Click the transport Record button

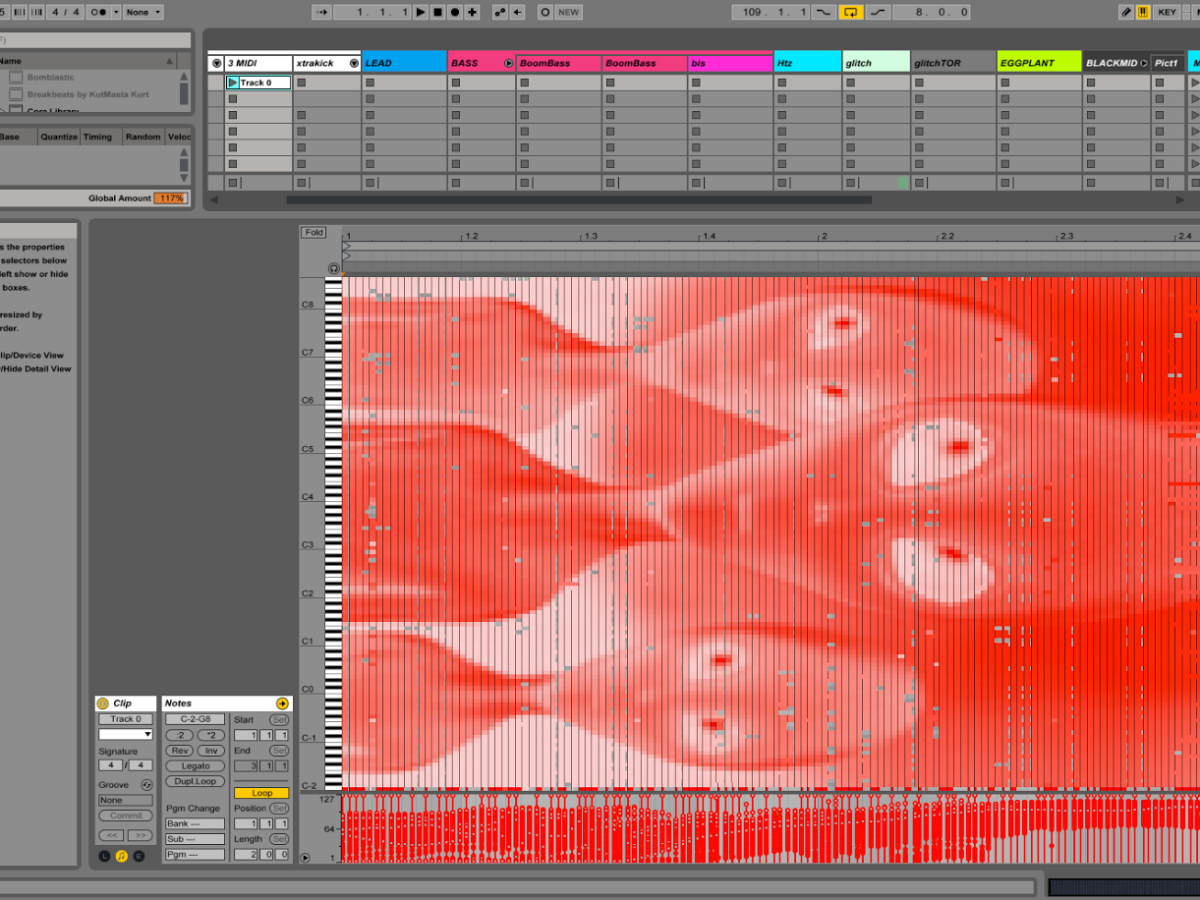click(454, 12)
